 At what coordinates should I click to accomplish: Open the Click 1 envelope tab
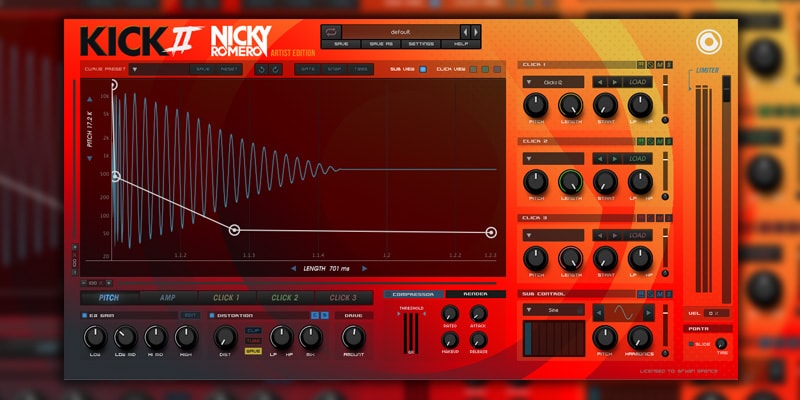point(227,298)
